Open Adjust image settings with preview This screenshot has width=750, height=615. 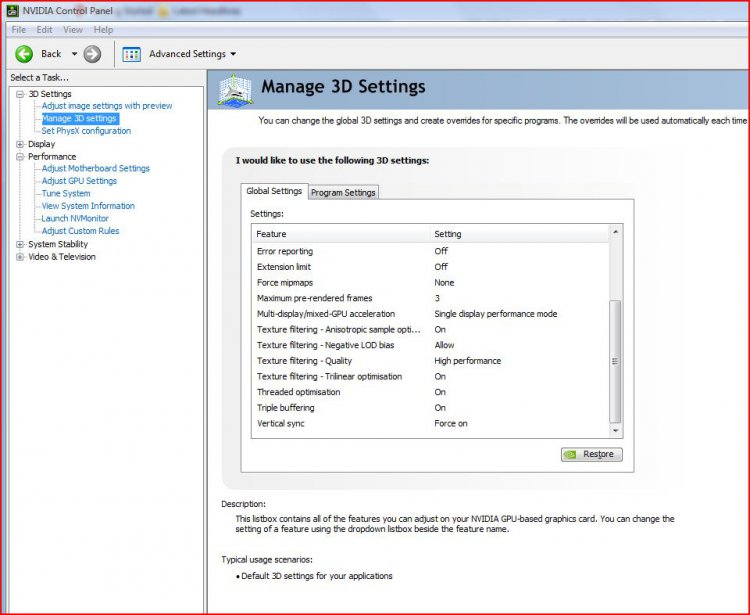coord(107,106)
